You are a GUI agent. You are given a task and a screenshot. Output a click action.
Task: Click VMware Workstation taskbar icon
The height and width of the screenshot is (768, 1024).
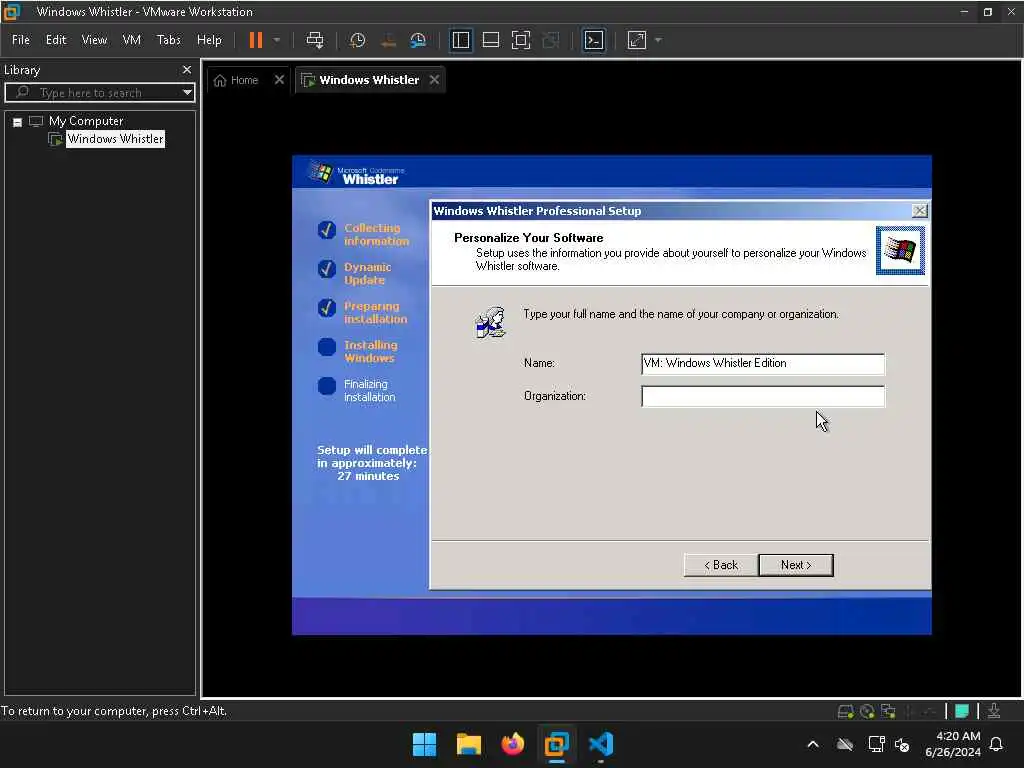point(556,744)
